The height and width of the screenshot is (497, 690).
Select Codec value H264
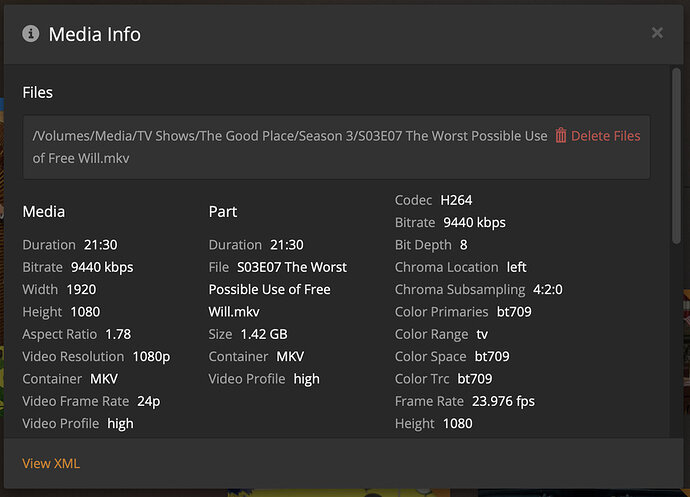(x=456, y=200)
